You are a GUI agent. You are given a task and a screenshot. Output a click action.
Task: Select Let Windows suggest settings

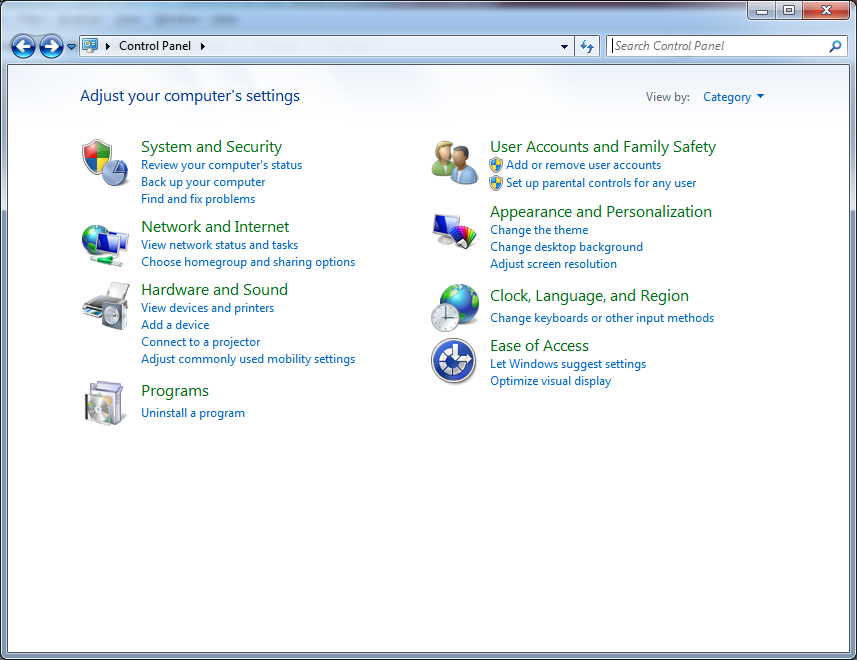[568, 364]
